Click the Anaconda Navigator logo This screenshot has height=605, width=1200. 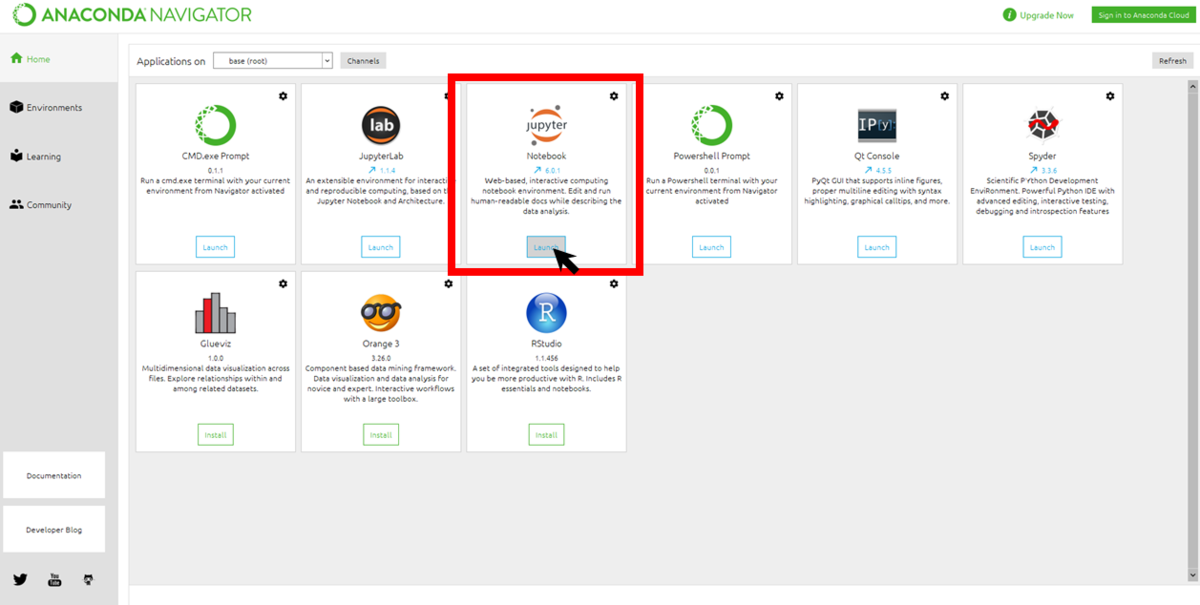(132, 15)
